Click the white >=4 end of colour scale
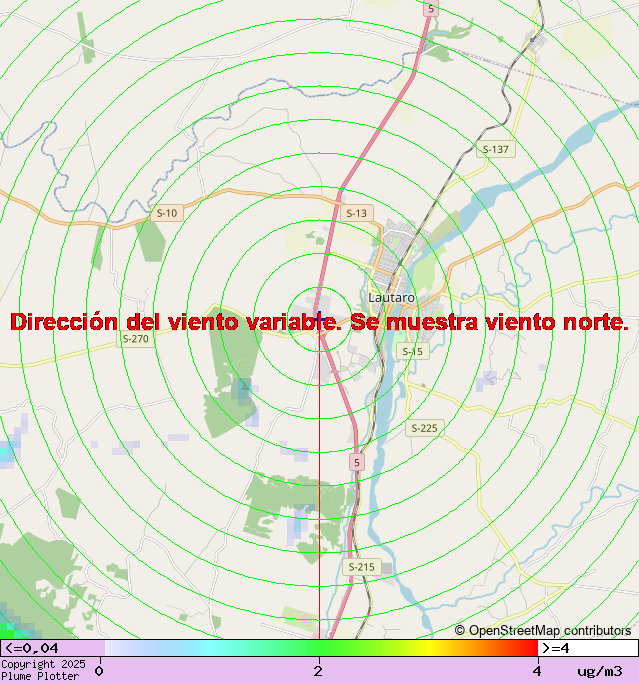639x684 pixels. (x=588, y=648)
